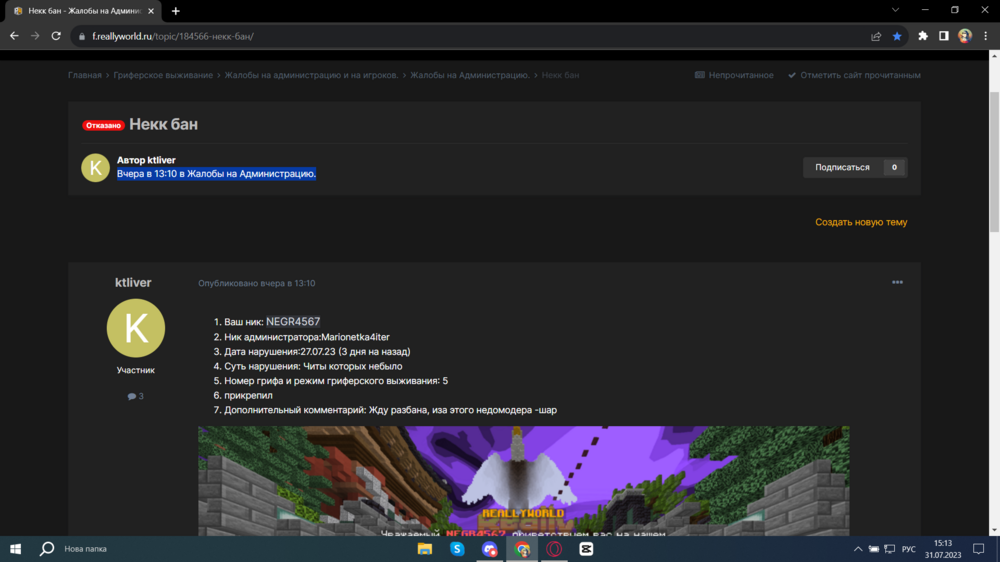Open Жалобы на администрацию и на игроков breadcrumb
This screenshot has width=1000, height=562.
(x=311, y=75)
